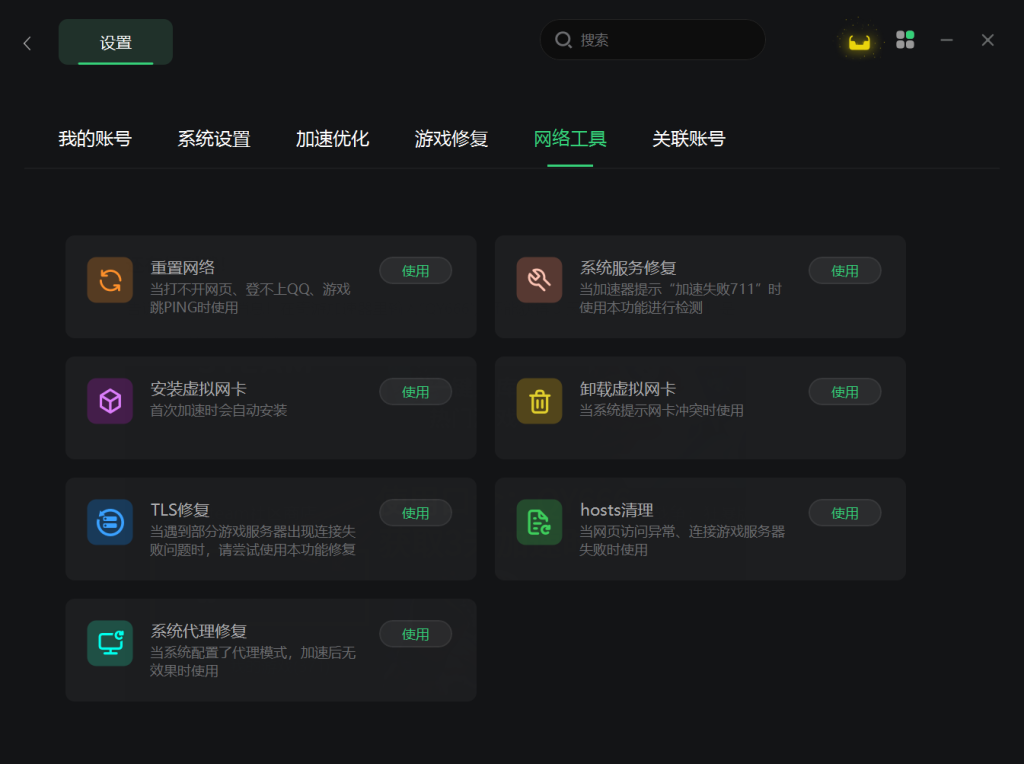The image size is (1024, 764).
Task: Click 使用 button for 系统代理修复
Action: pyautogui.click(x=415, y=634)
